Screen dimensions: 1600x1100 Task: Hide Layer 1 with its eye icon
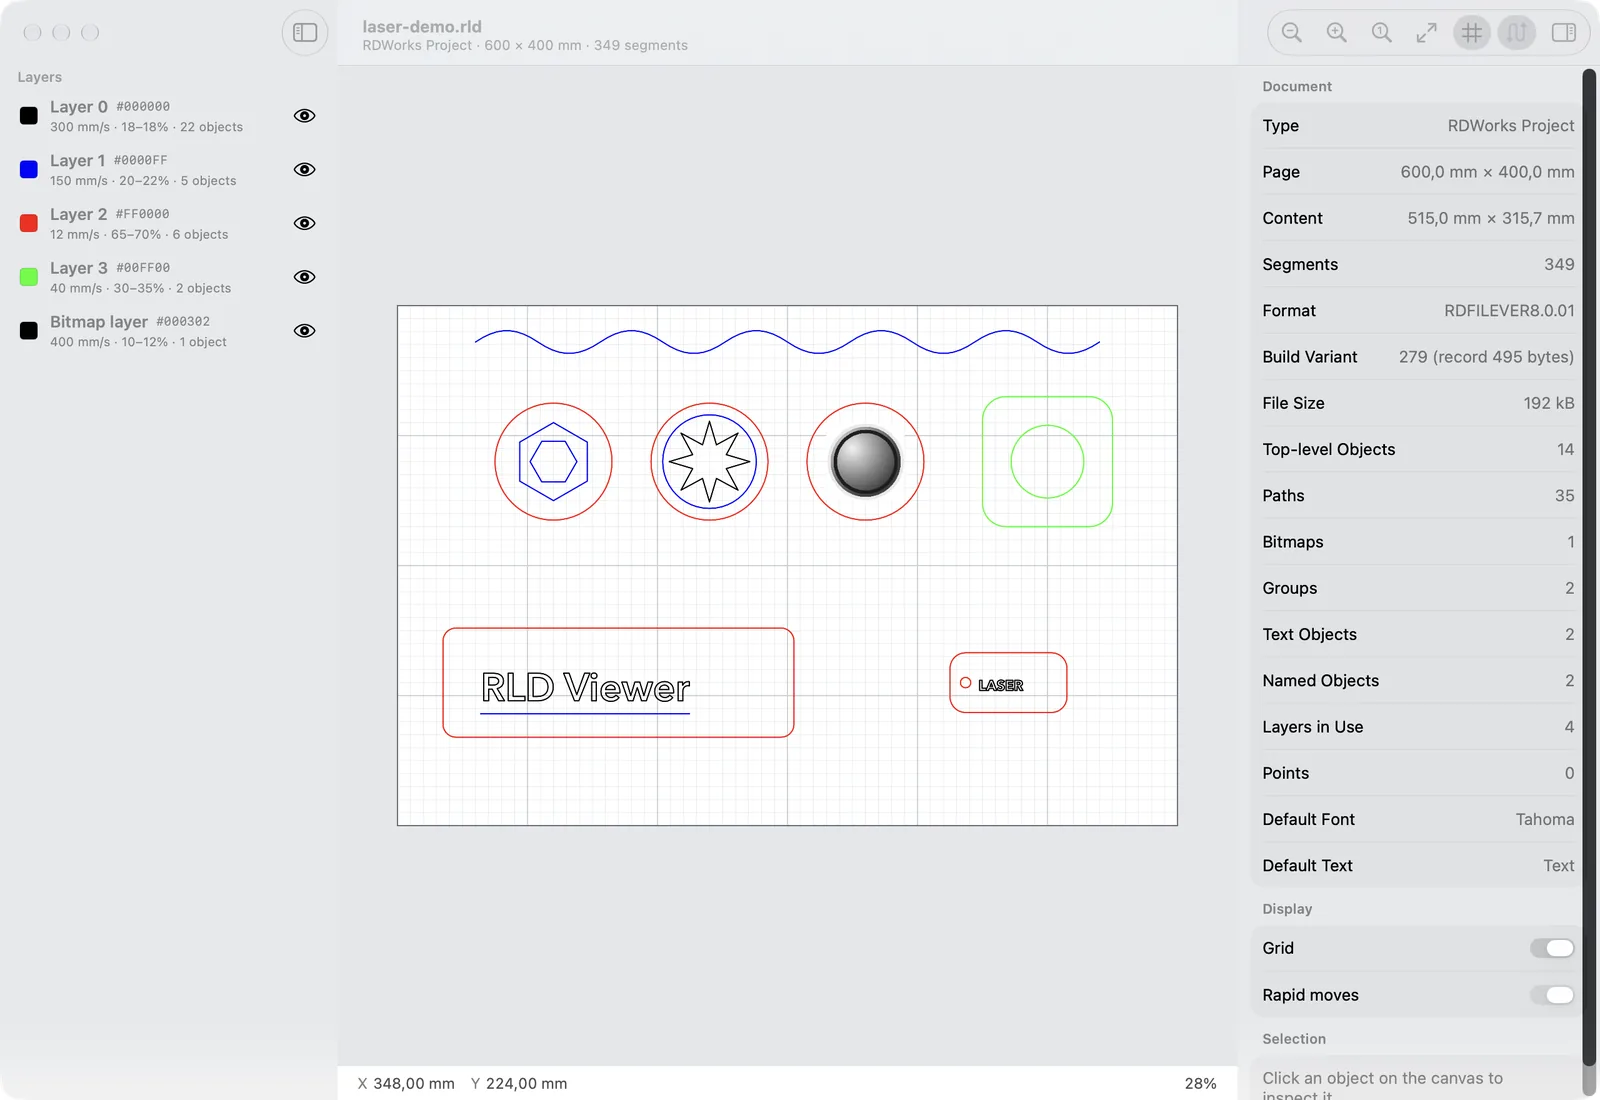click(x=305, y=170)
